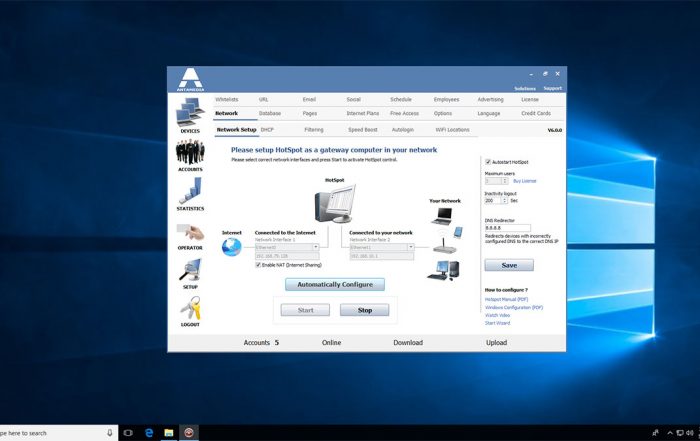Select the Speed Boost sub-tab
This screenshot has height=441, width=700.
362,130
